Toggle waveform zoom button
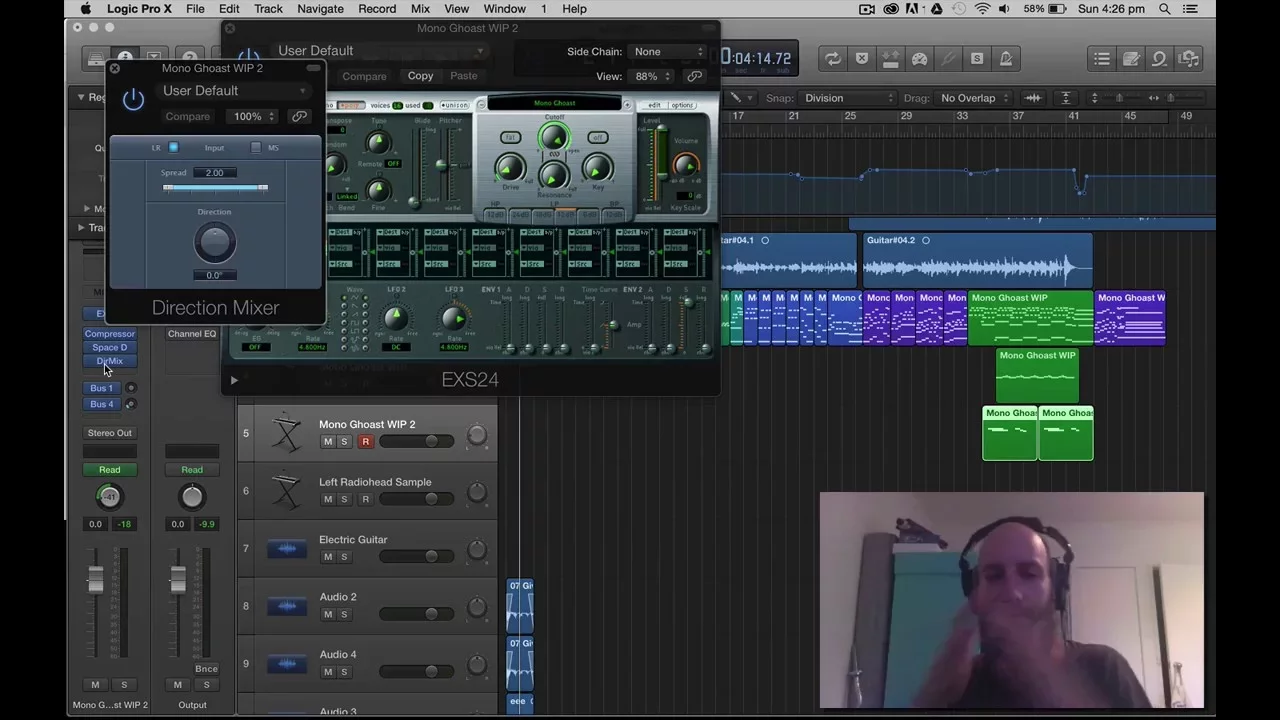Viewport: 1280px width, 720px height. 1033,98
